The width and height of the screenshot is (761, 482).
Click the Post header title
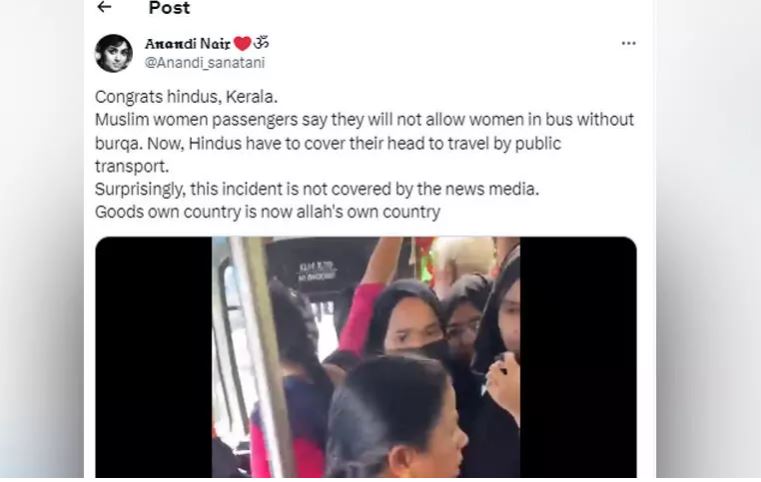tap(169, 8)
